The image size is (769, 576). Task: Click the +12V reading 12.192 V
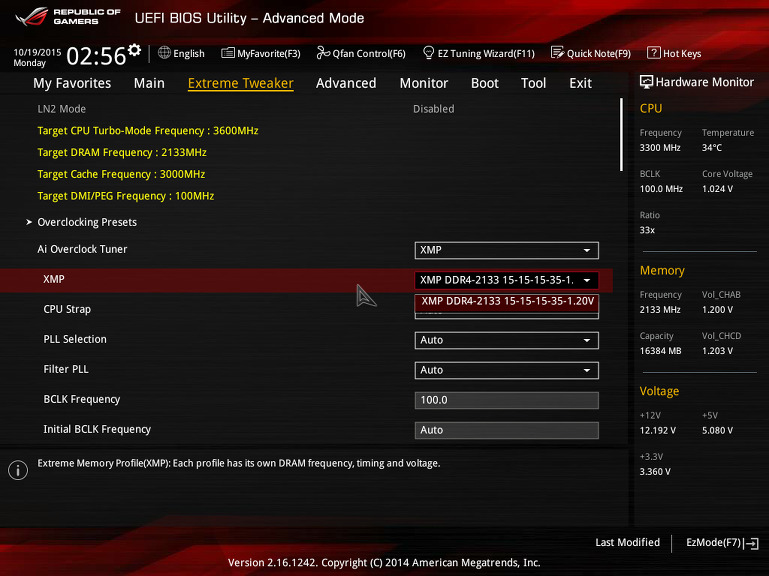pos(658,430)
